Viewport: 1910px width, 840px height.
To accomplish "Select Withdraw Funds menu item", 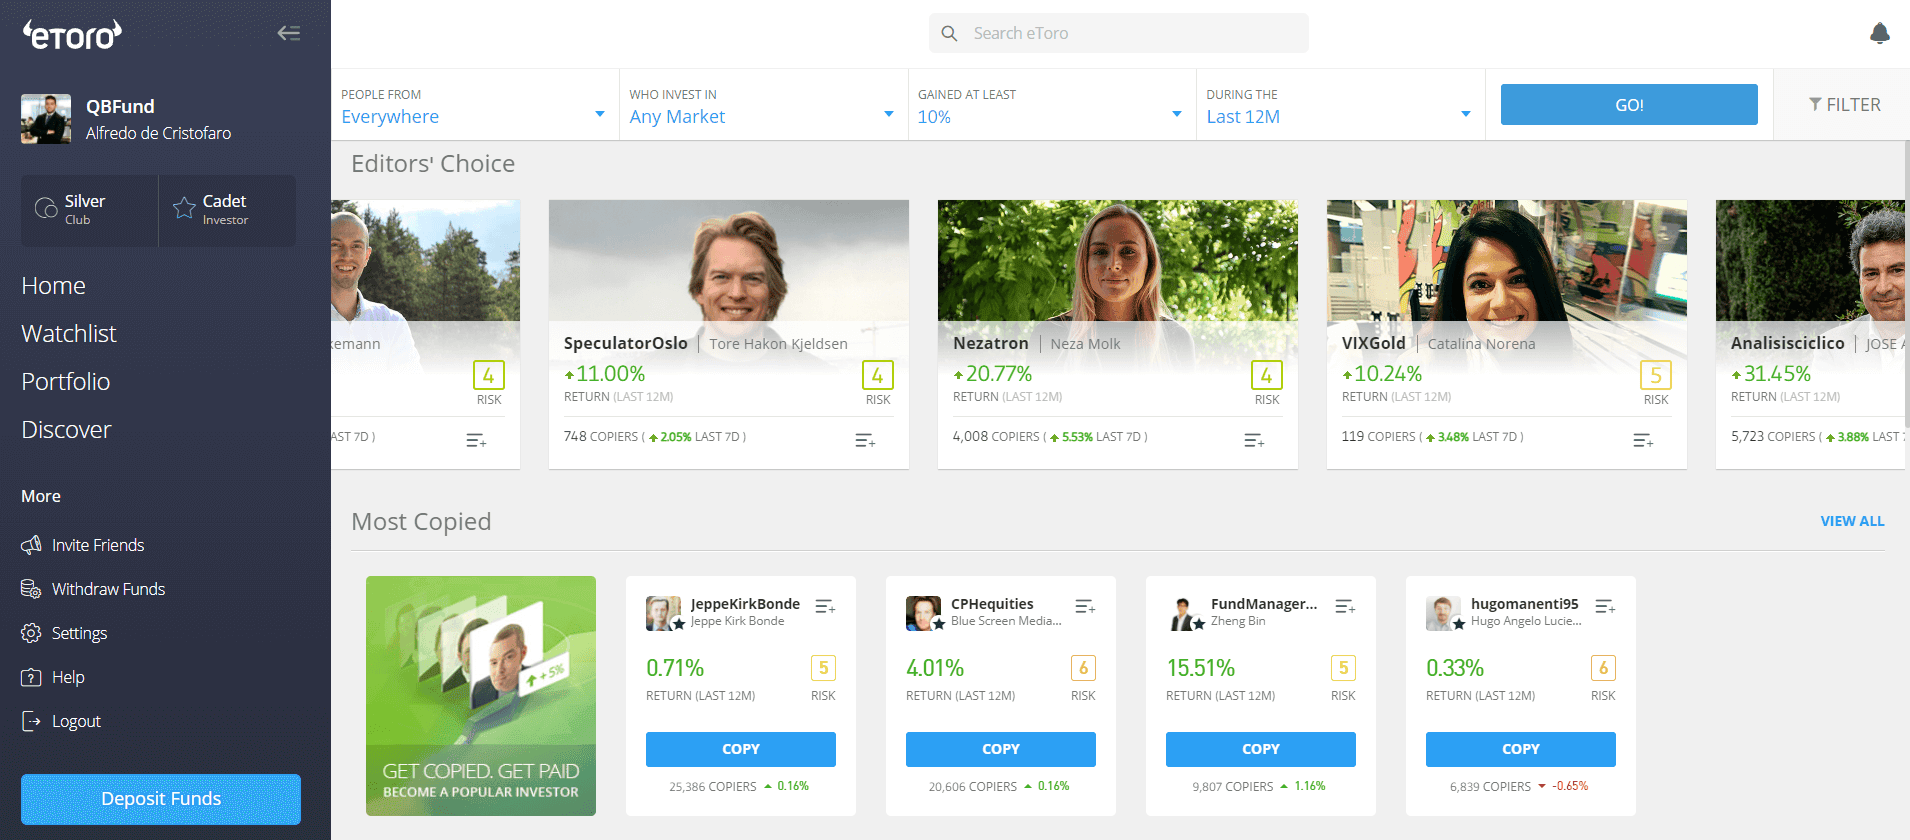I will [x=108, y=589].
